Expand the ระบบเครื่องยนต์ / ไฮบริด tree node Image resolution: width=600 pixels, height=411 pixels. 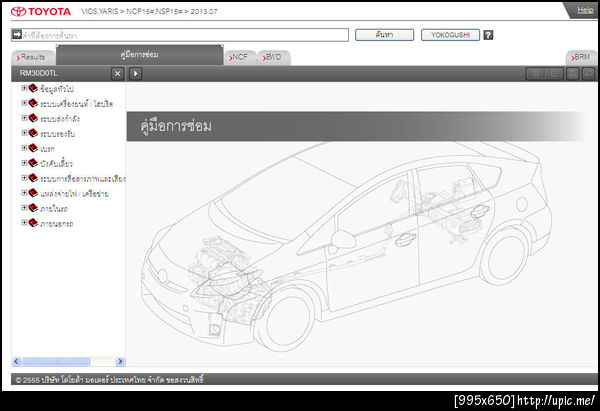coord(23,103)
